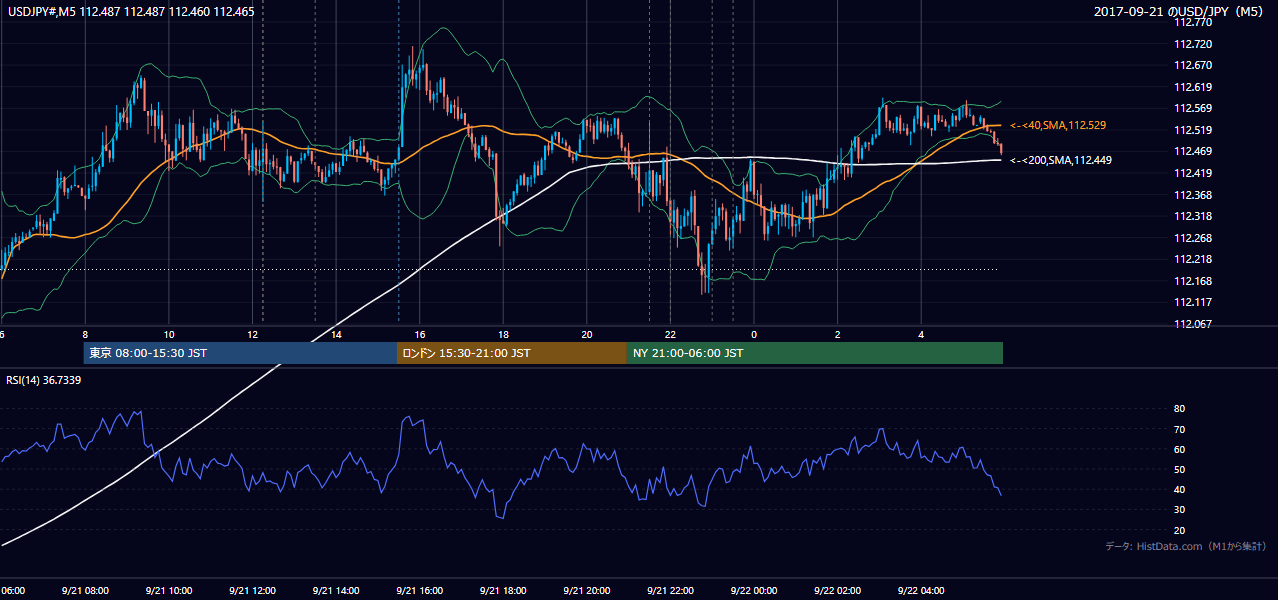Viewport: 1278px width, 600px height.
Task: Click the RSI 40 level label
Action: [x=1179, y=489]
